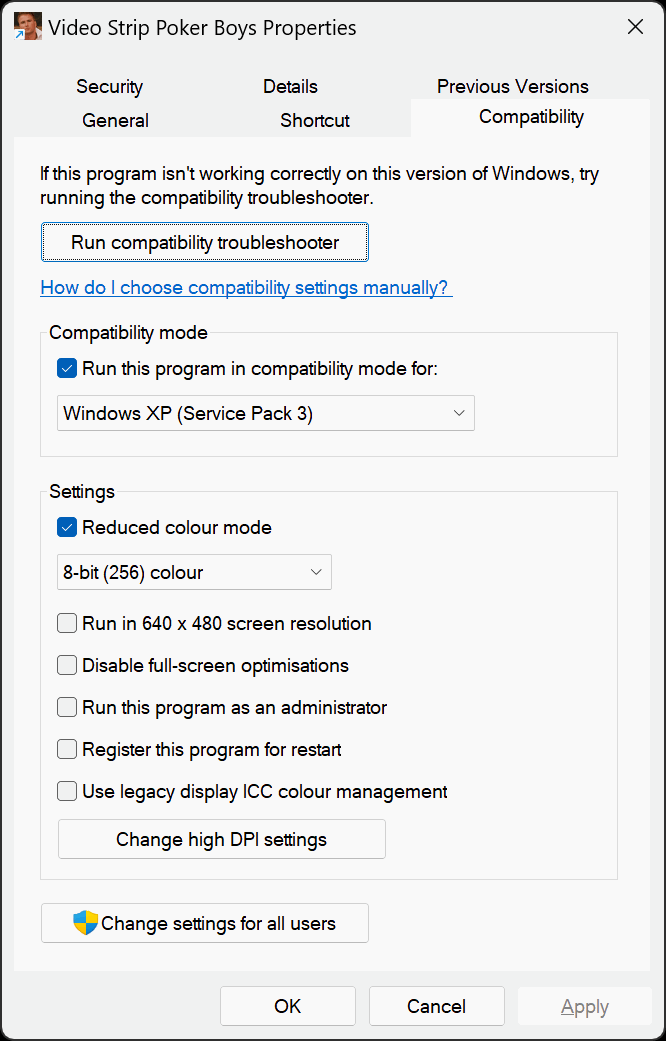The height and width of the screenshot is (1041, 666).
Task: Uncheck Reduced colour mode
Action: [67, 528]
